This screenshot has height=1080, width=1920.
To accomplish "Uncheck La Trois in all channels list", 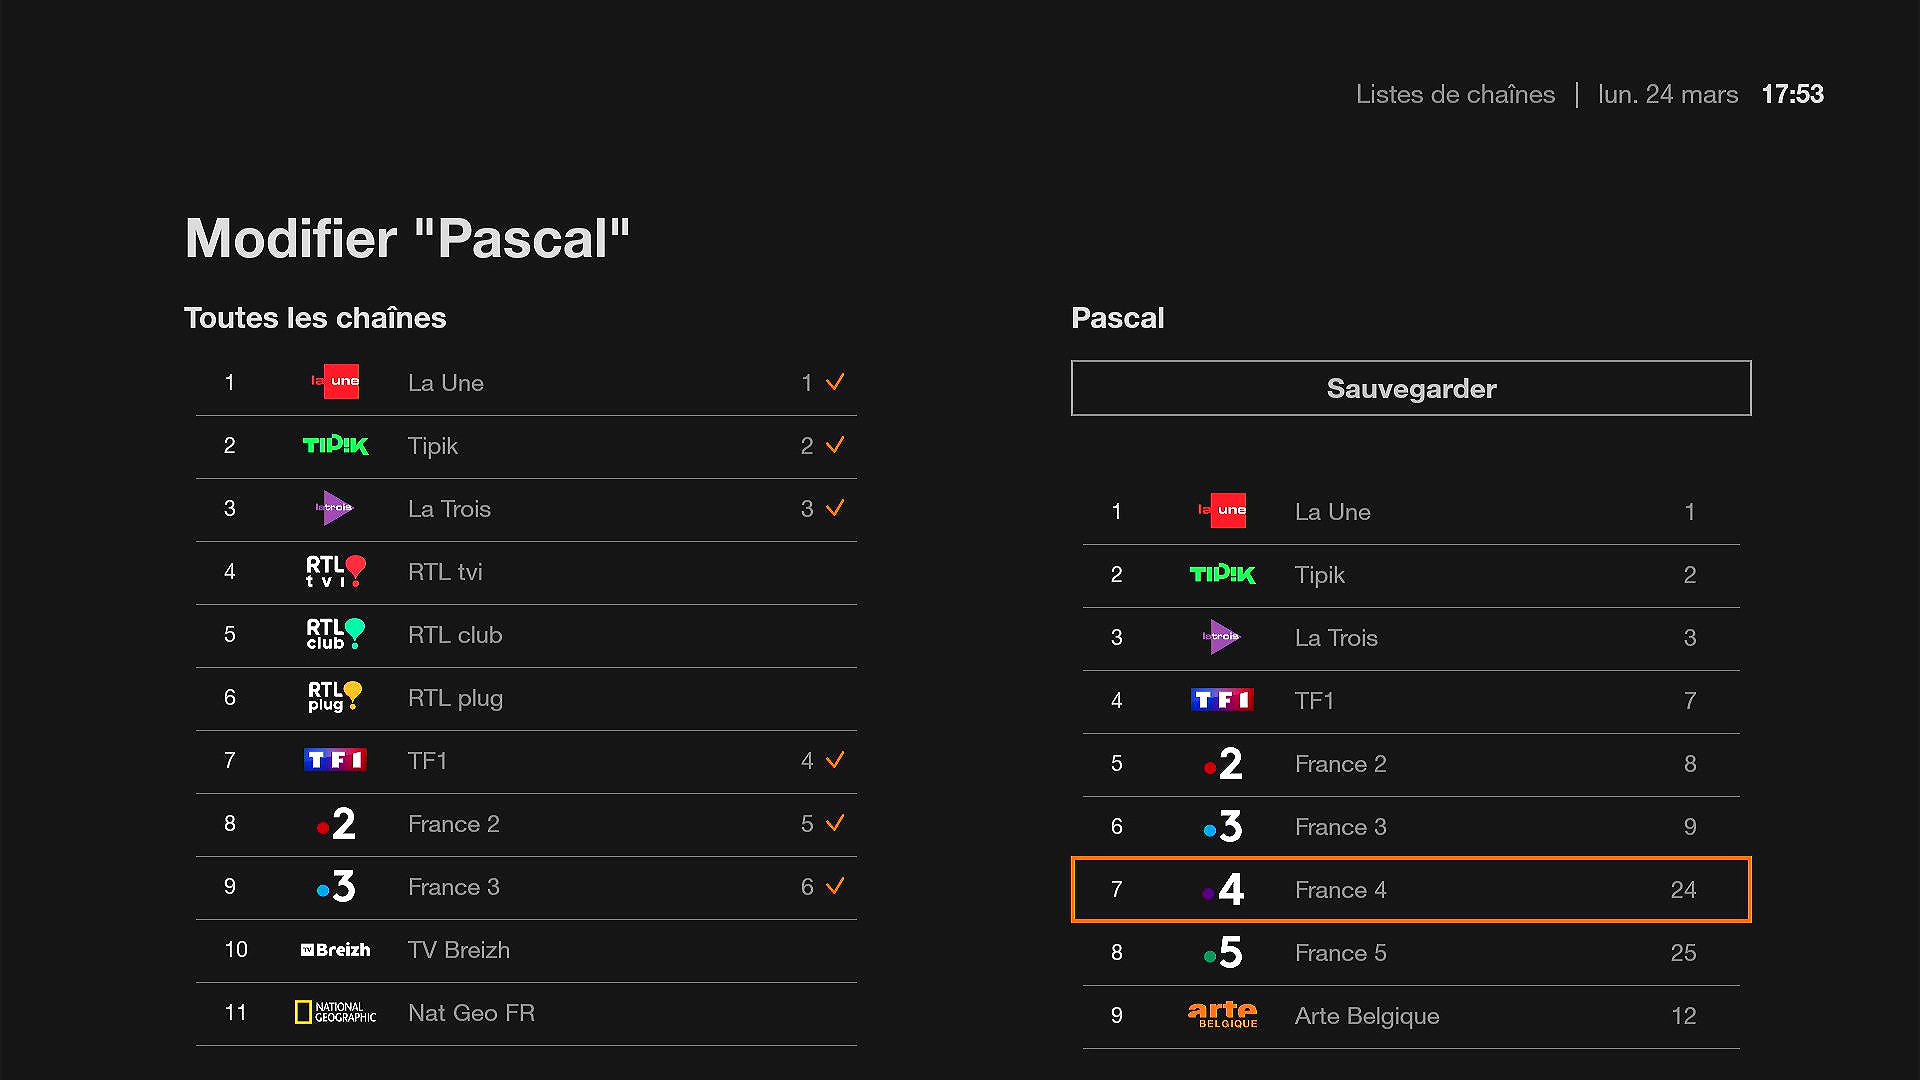I will click(x=835, y=508).
